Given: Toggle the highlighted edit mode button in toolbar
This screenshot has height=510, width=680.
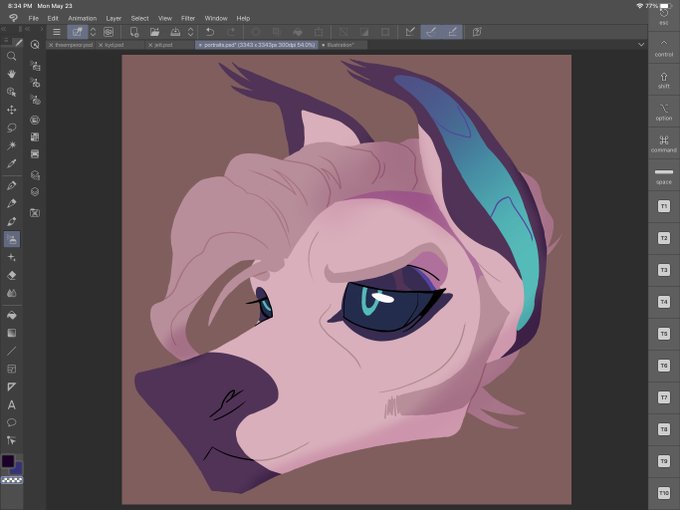Looking at the screenshot, I should [77, 32].
